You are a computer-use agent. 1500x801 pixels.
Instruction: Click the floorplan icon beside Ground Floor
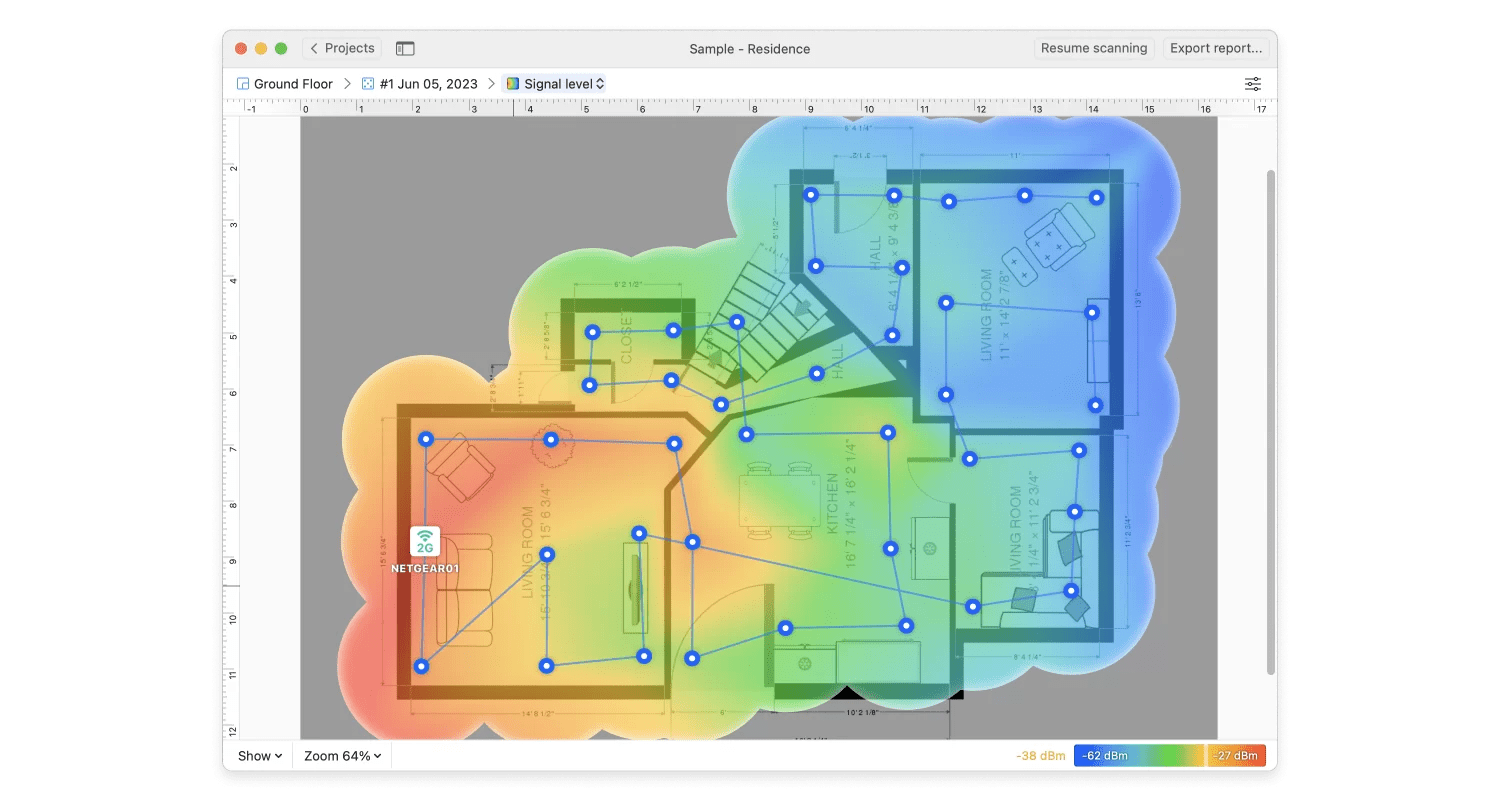click(241, 83)
